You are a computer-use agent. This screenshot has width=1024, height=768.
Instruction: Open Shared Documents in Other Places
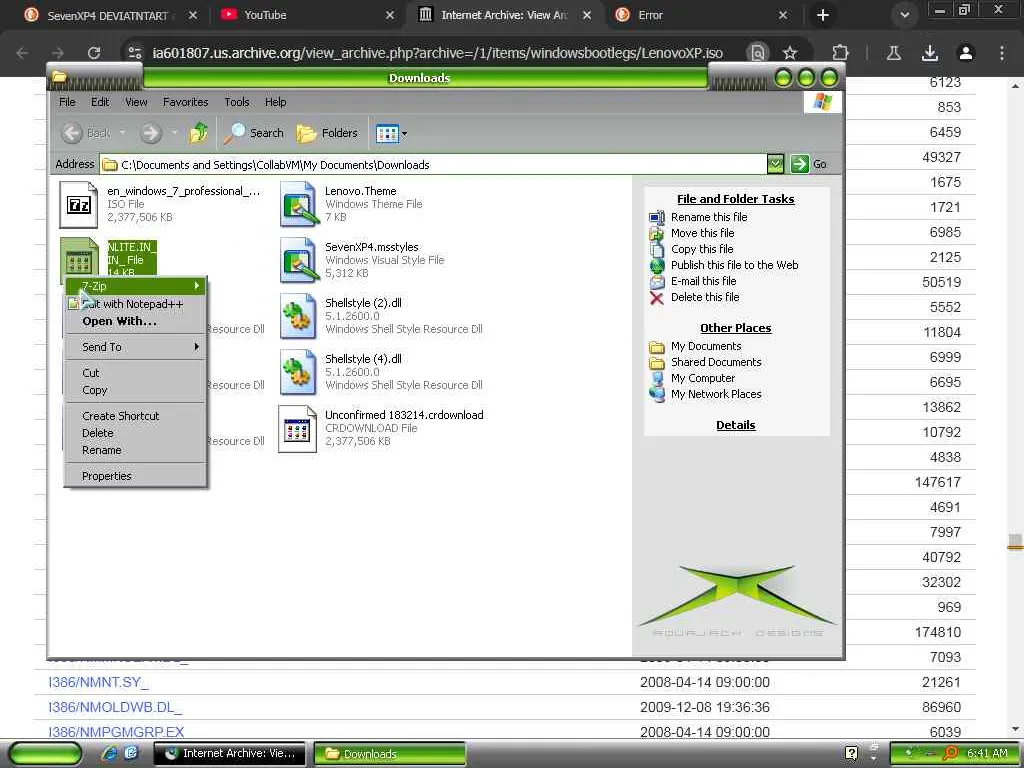[716, 362]
